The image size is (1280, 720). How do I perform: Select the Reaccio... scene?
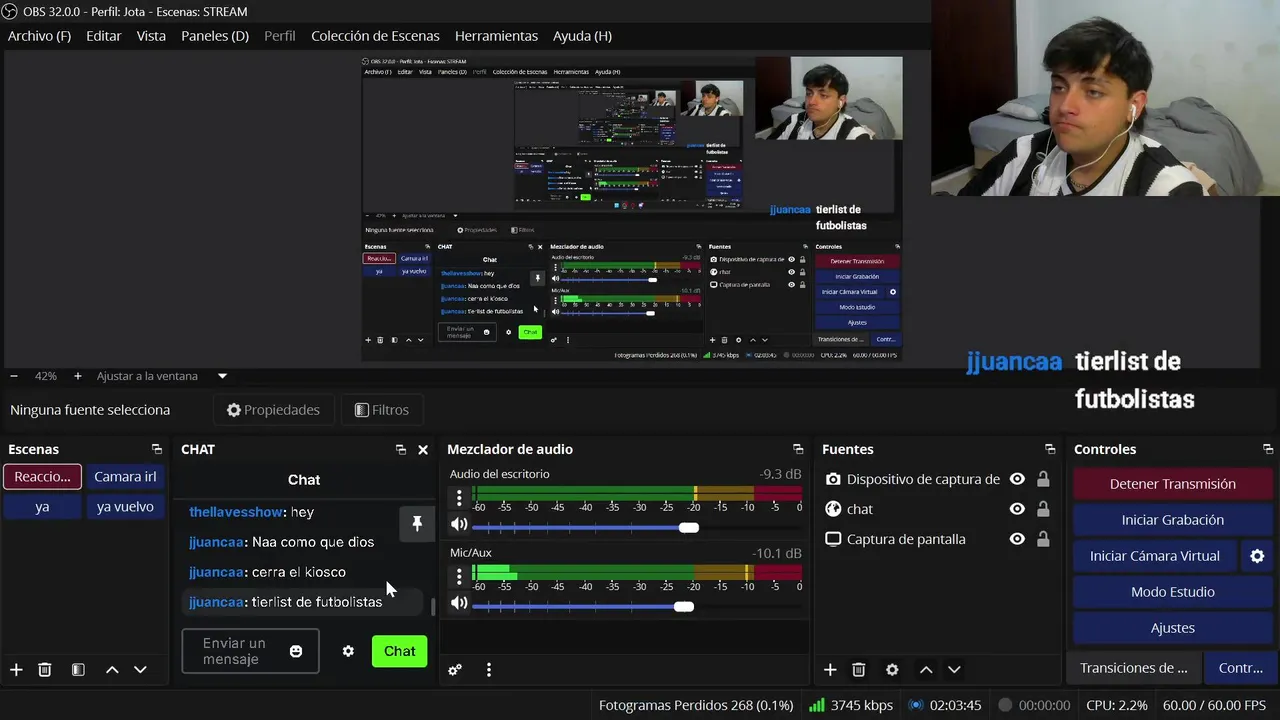click(x=42, y=477)
